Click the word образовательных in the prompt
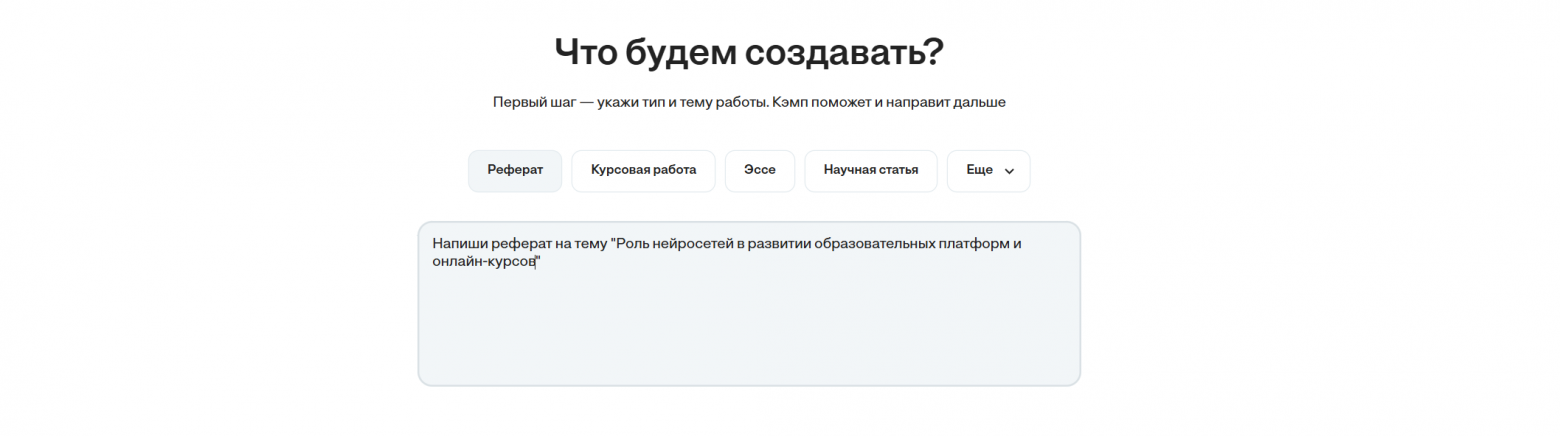Viewport: 1560px width, 436px height. (876, 243)
